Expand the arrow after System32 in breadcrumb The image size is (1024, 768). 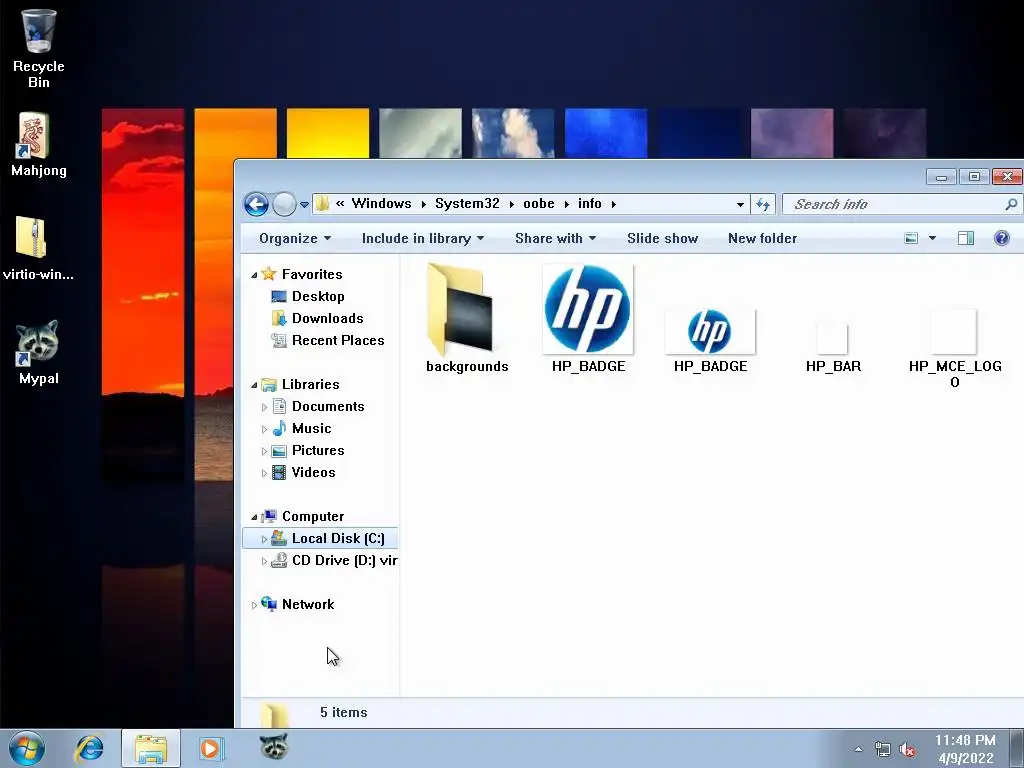tap(511, 204)
